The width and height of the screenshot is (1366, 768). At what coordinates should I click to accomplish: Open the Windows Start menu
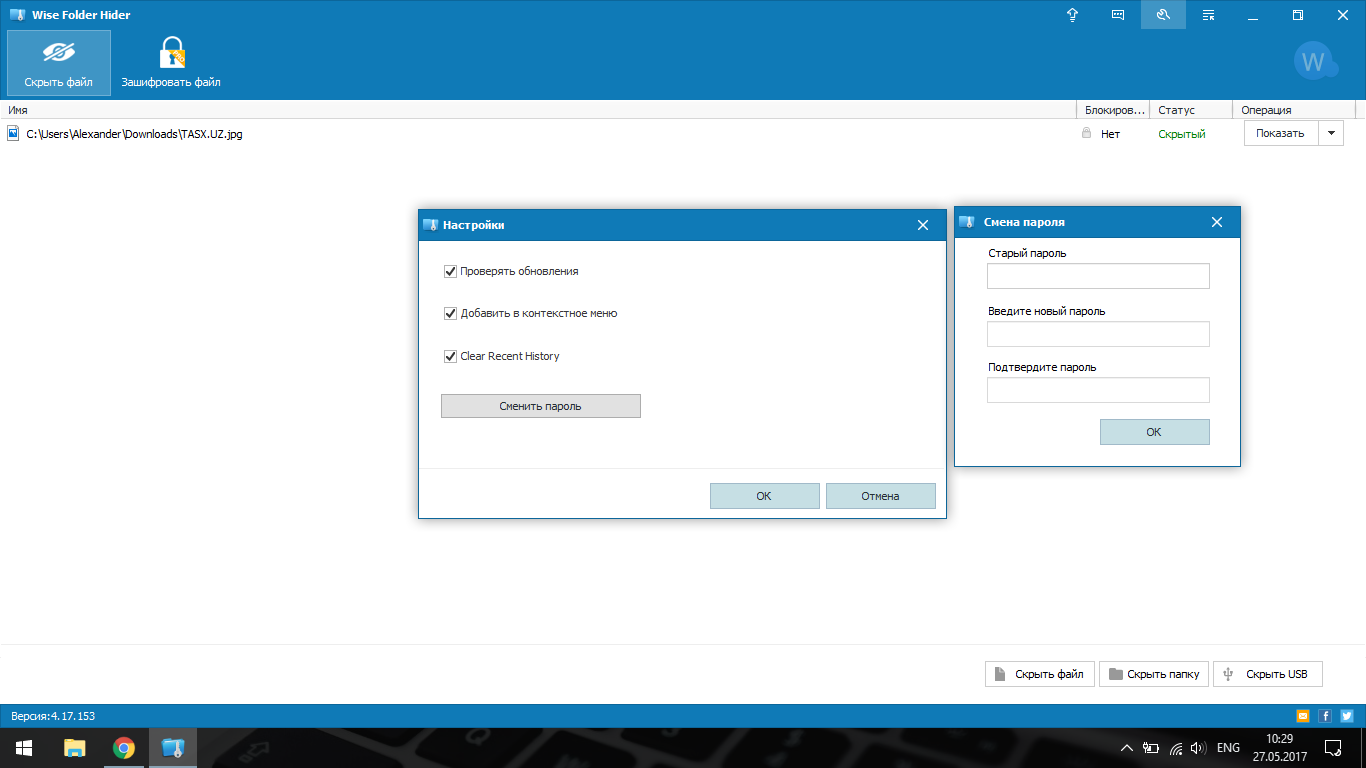click(24, 748)
